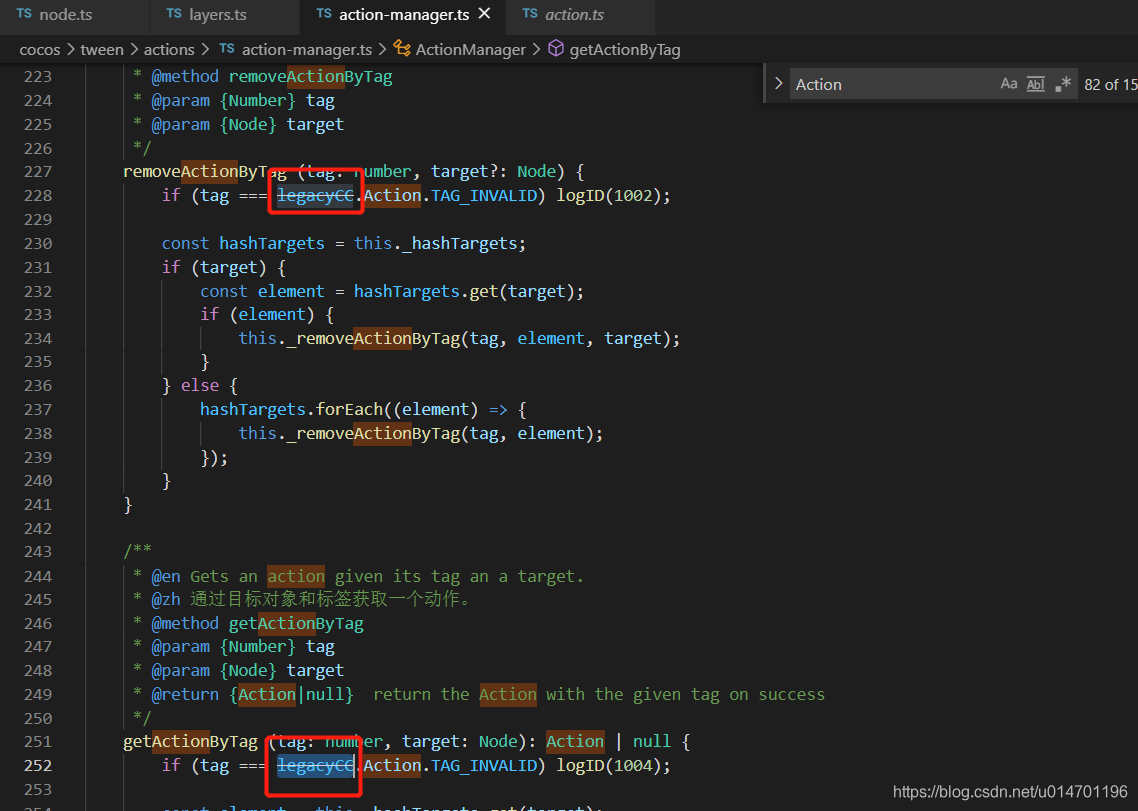This screenshot has height=811, width=1138.
Task: Click hashTargets.get(target) on line 232
Action: [x=464, y=291]
